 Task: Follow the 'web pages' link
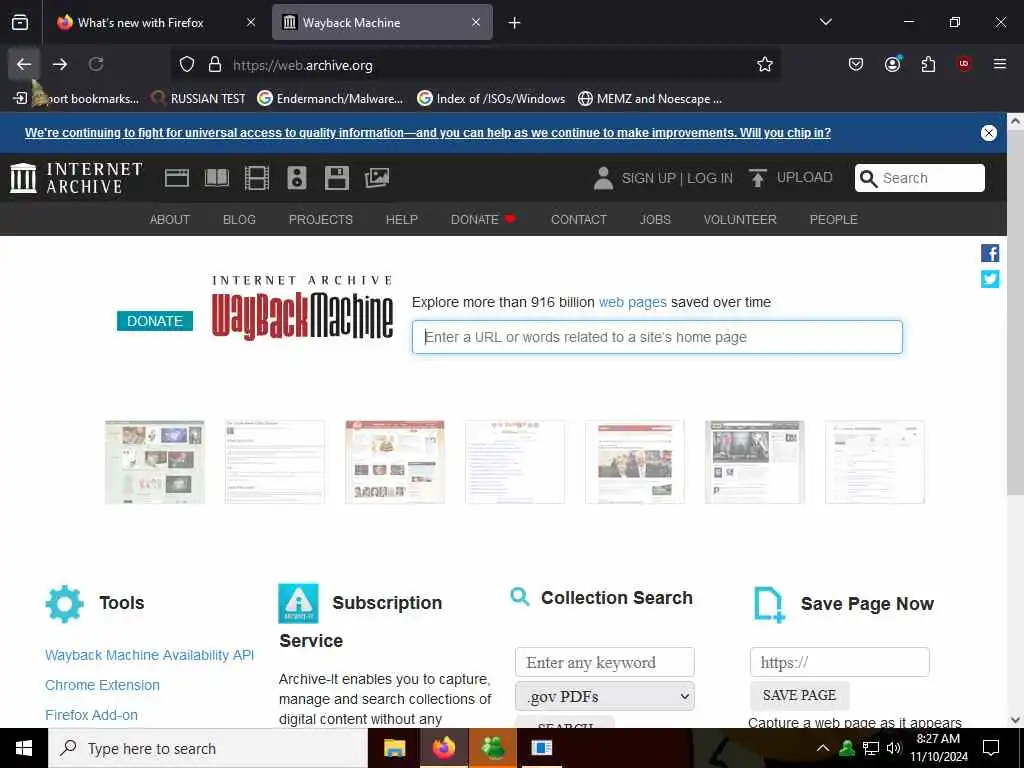[632, 302]
